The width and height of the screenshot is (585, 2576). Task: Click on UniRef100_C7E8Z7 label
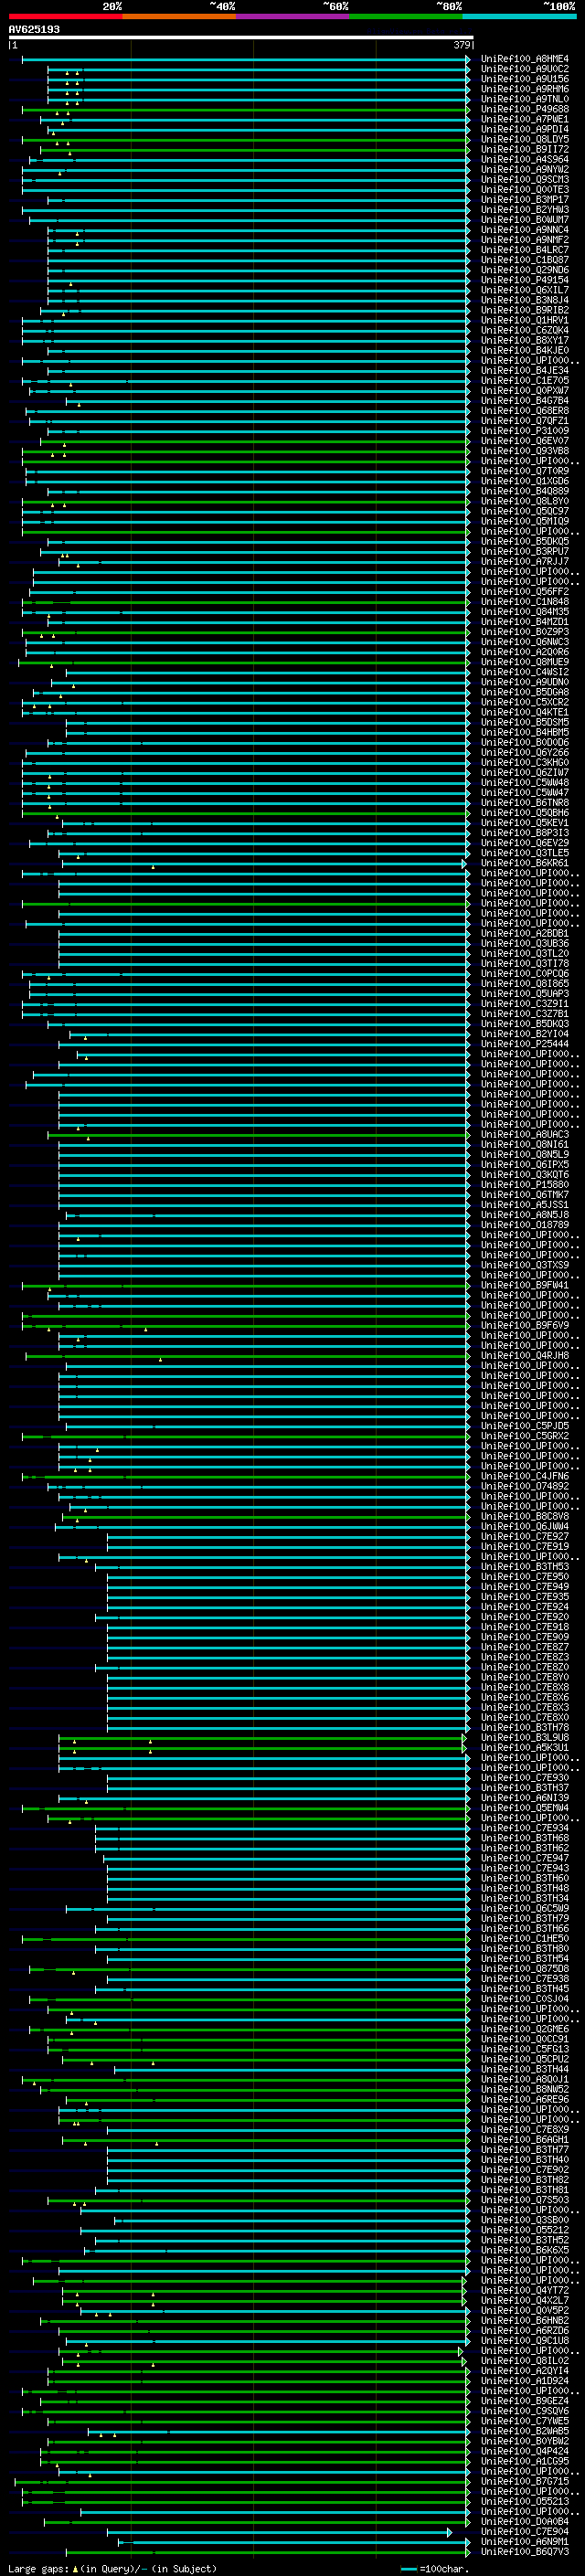pos(524,1647)
